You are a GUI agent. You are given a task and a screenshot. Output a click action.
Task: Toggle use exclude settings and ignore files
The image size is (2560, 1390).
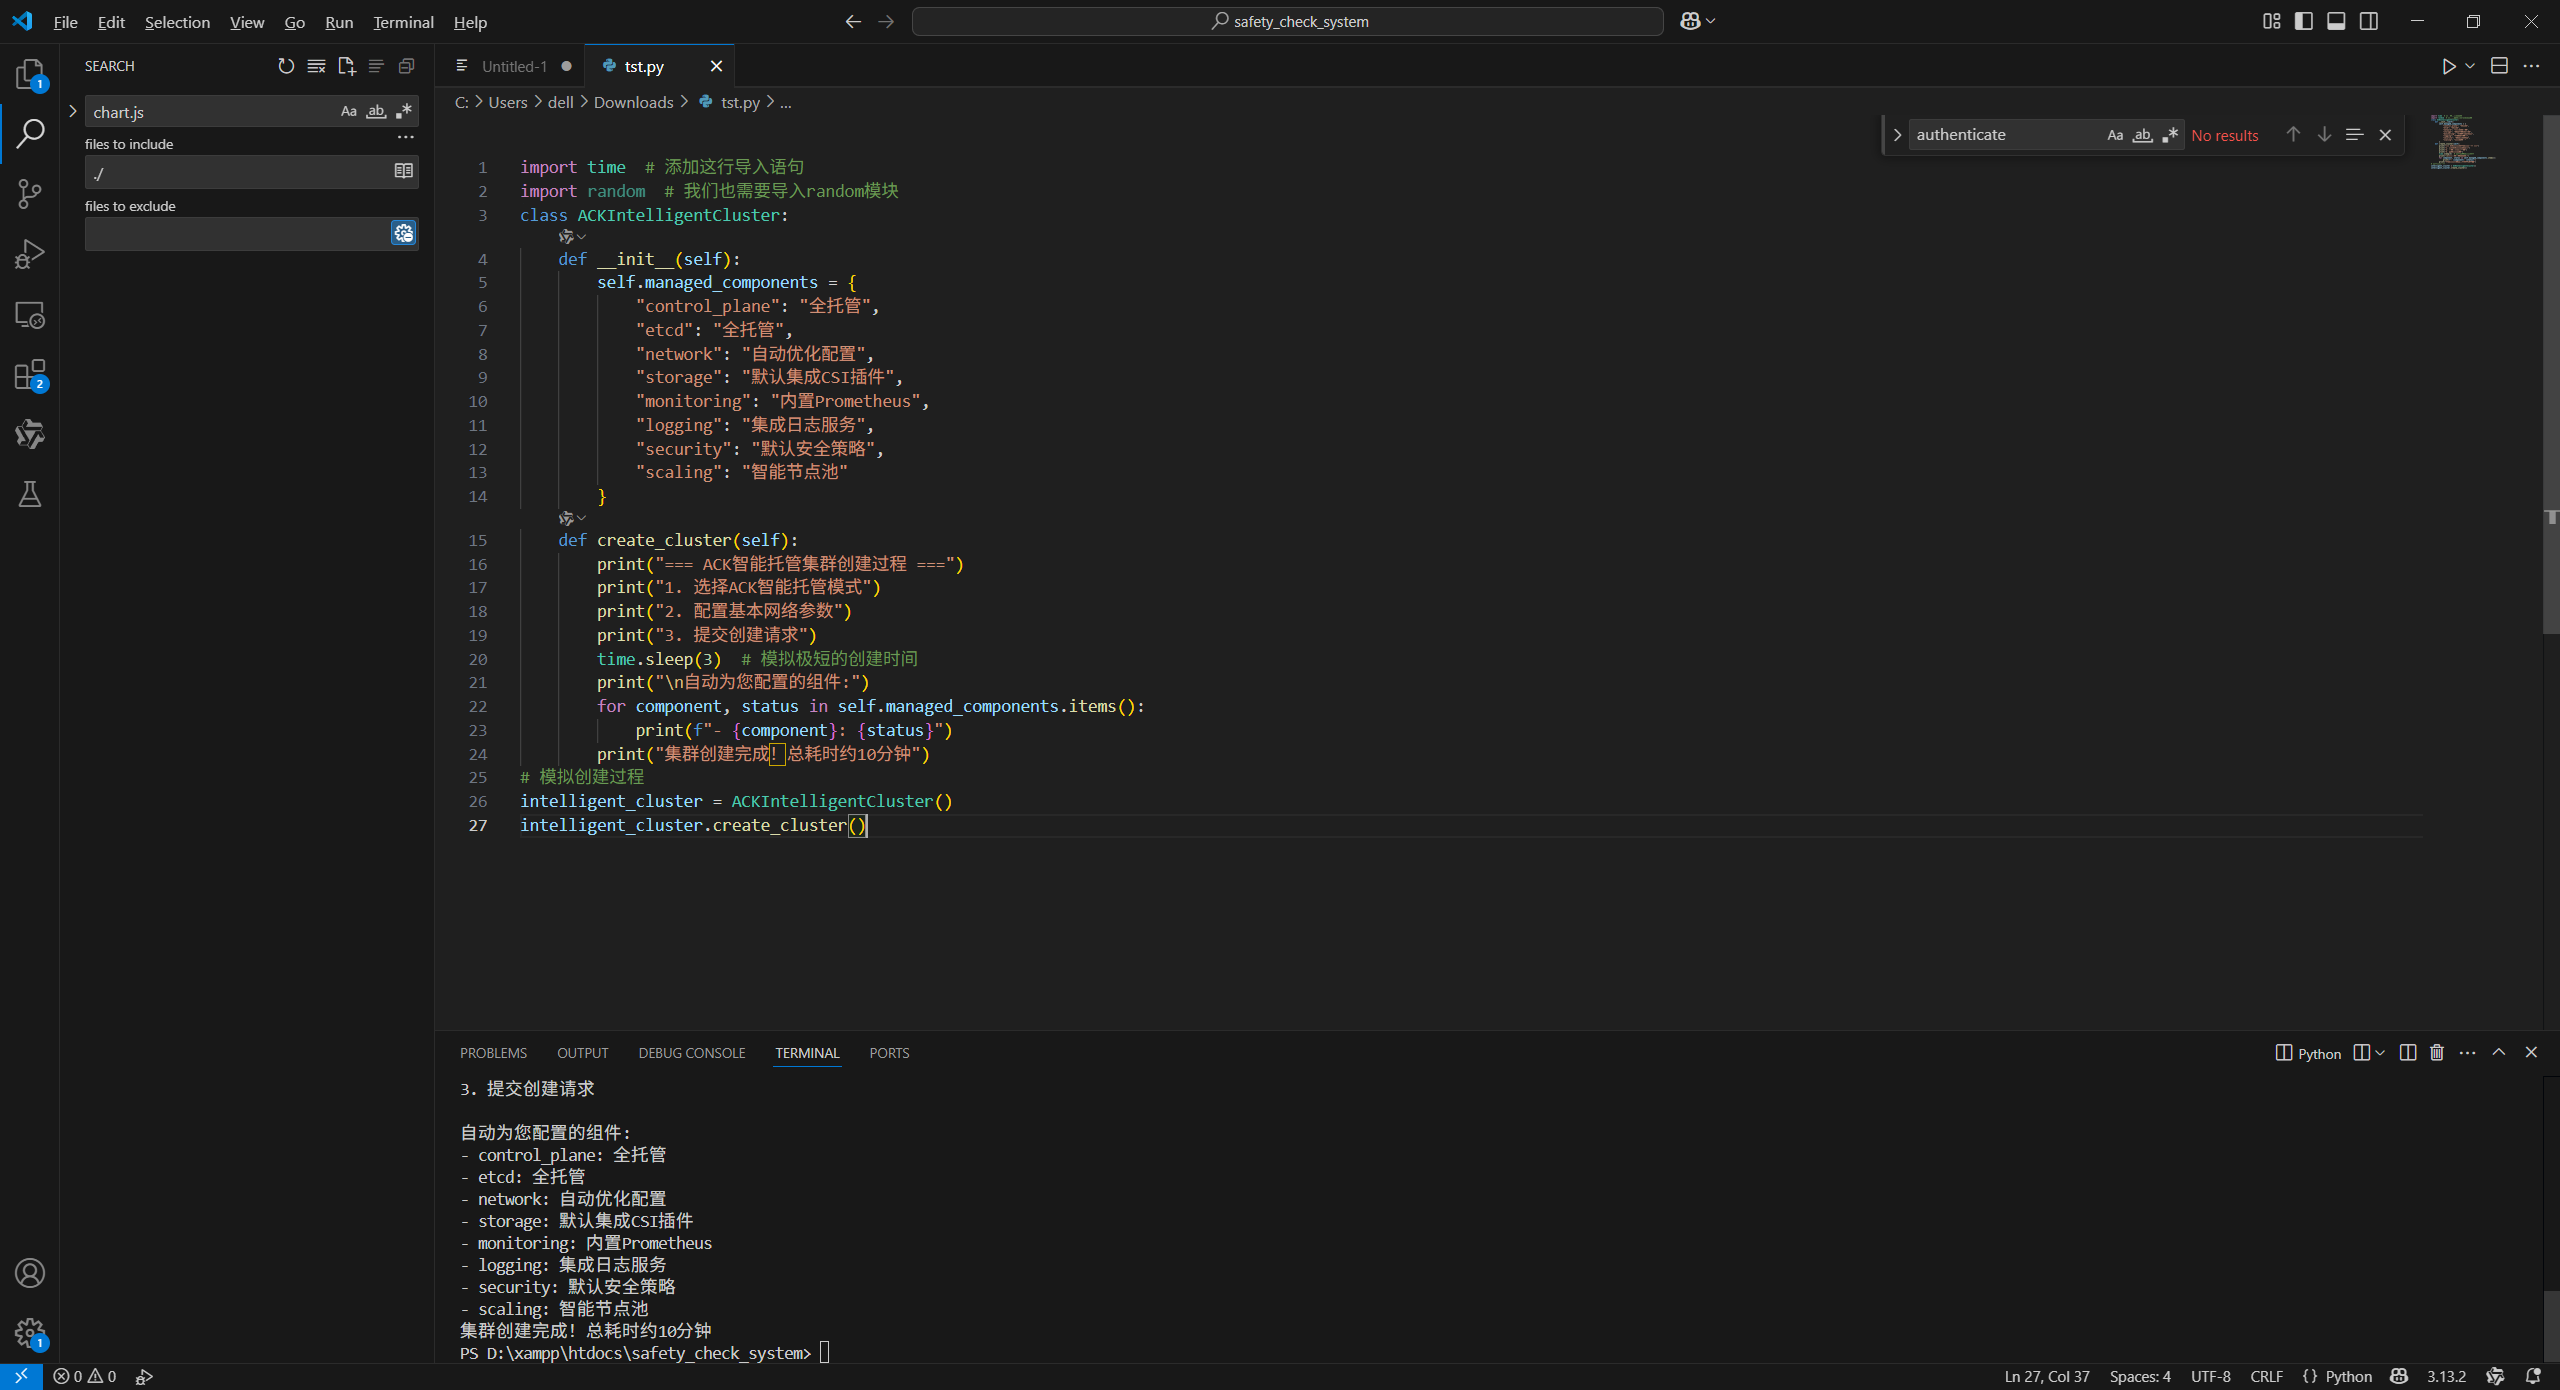(403, 233)
